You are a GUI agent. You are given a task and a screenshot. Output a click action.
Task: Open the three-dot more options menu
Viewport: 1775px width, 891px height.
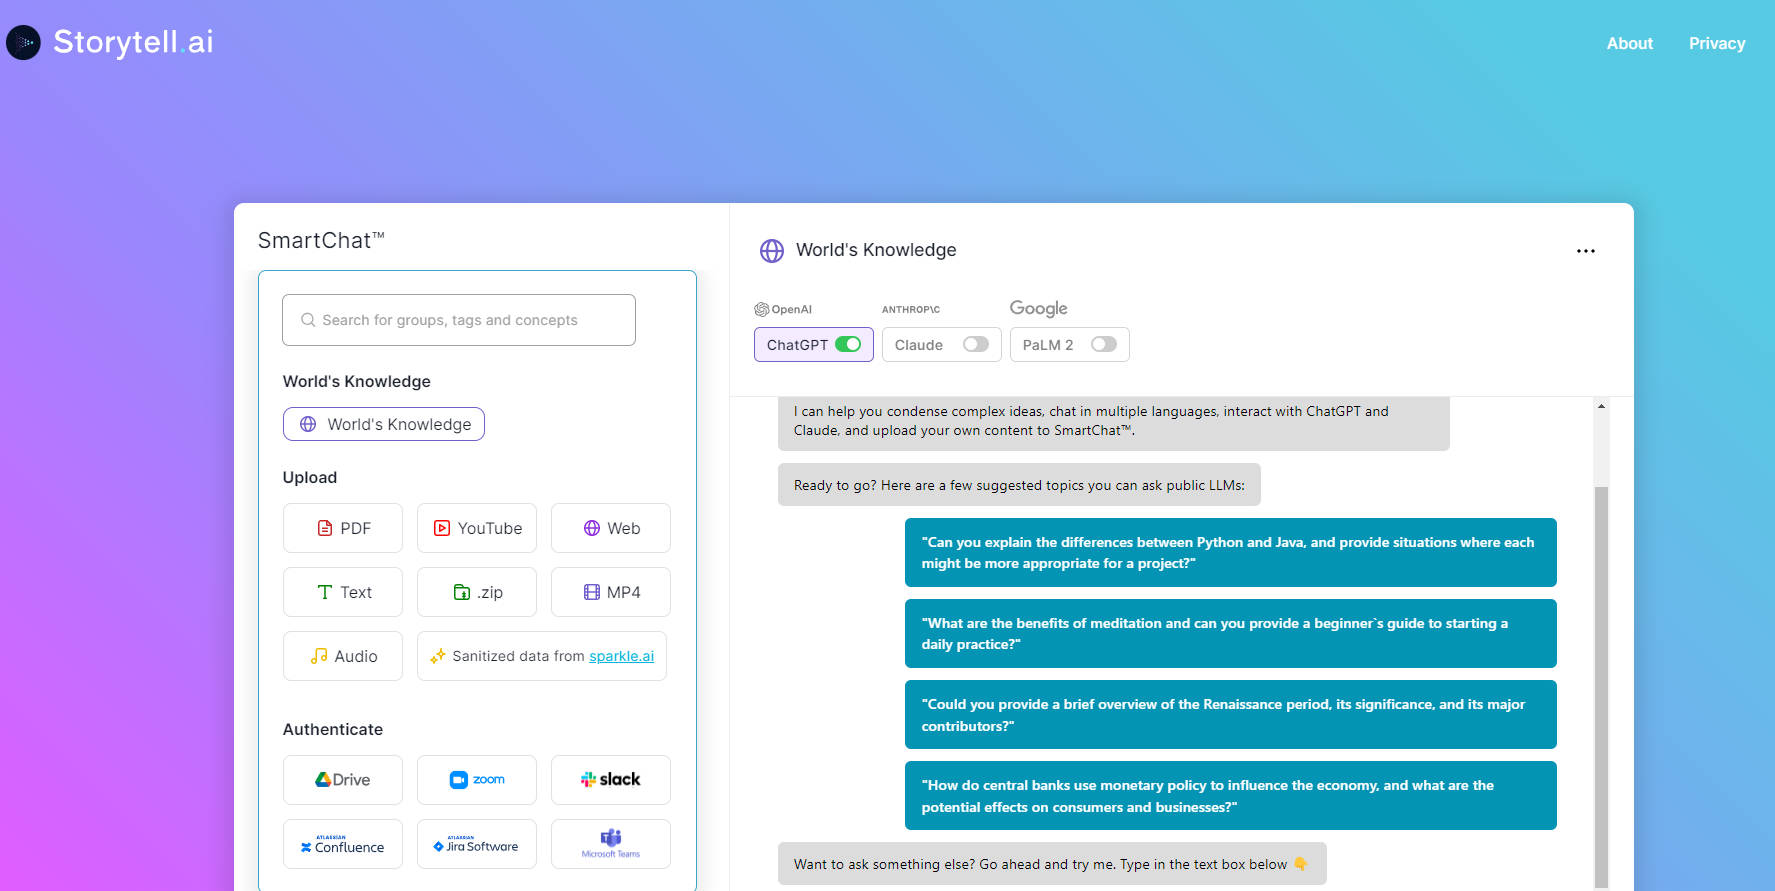1586,251
